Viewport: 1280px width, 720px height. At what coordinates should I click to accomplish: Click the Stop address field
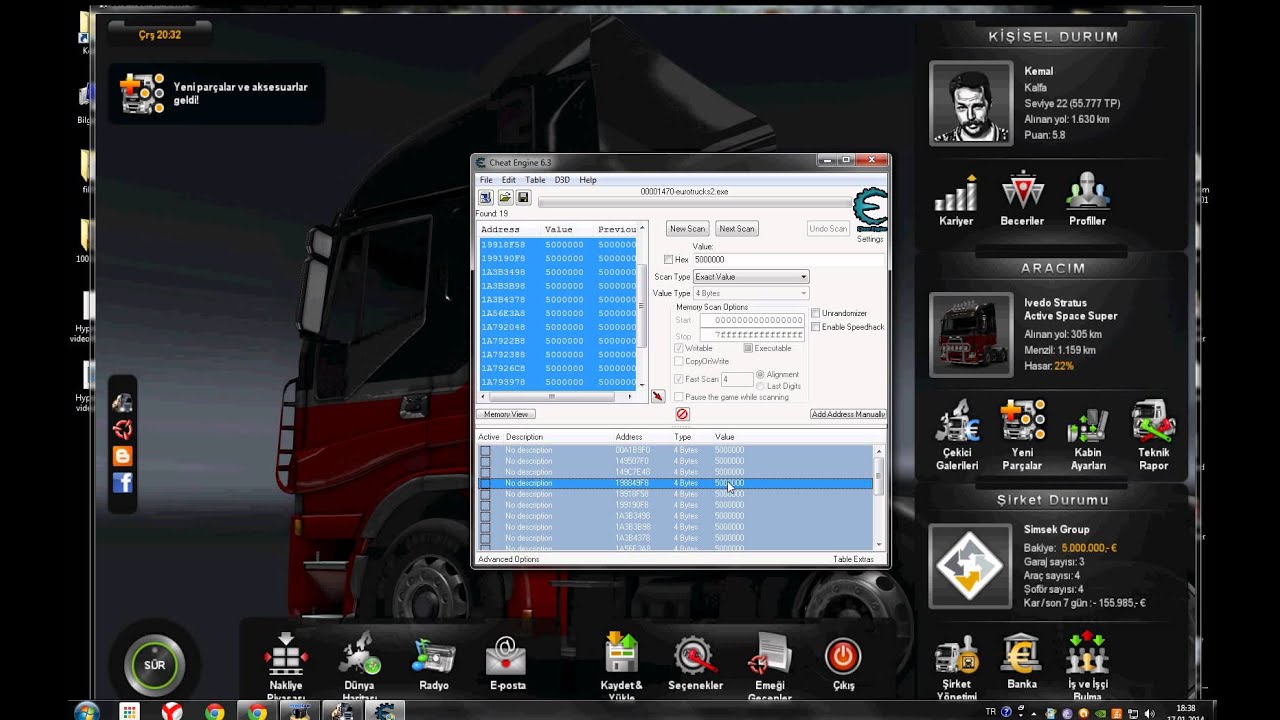[x=753, y=335]
